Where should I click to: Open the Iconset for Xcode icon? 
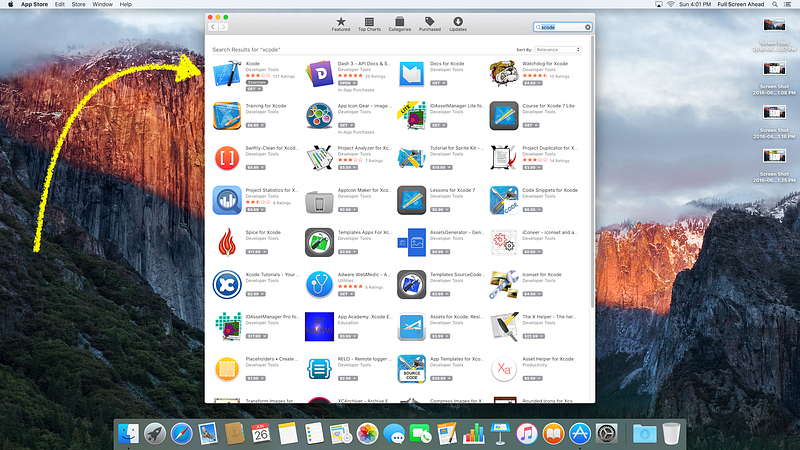pos(504,285)
